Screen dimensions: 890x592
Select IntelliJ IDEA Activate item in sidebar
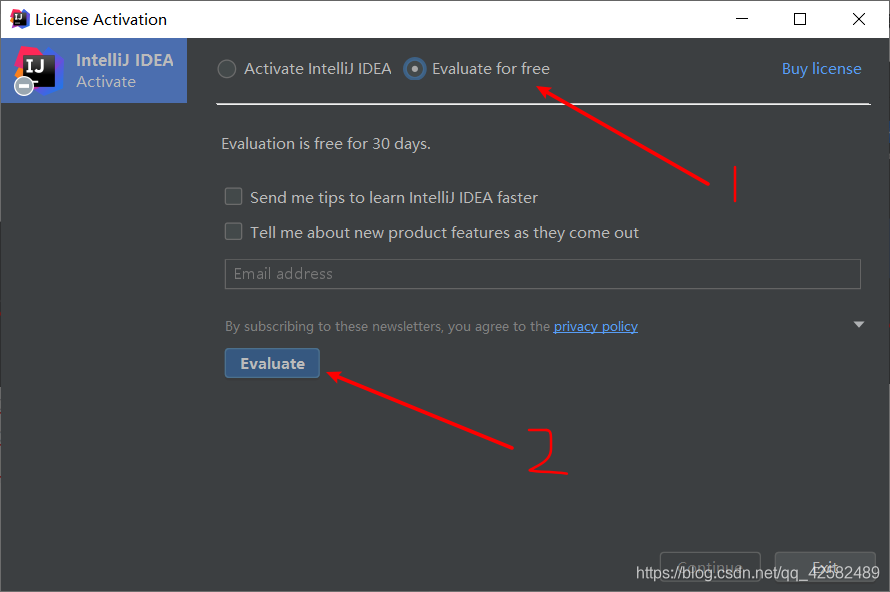tap(94, 70)
